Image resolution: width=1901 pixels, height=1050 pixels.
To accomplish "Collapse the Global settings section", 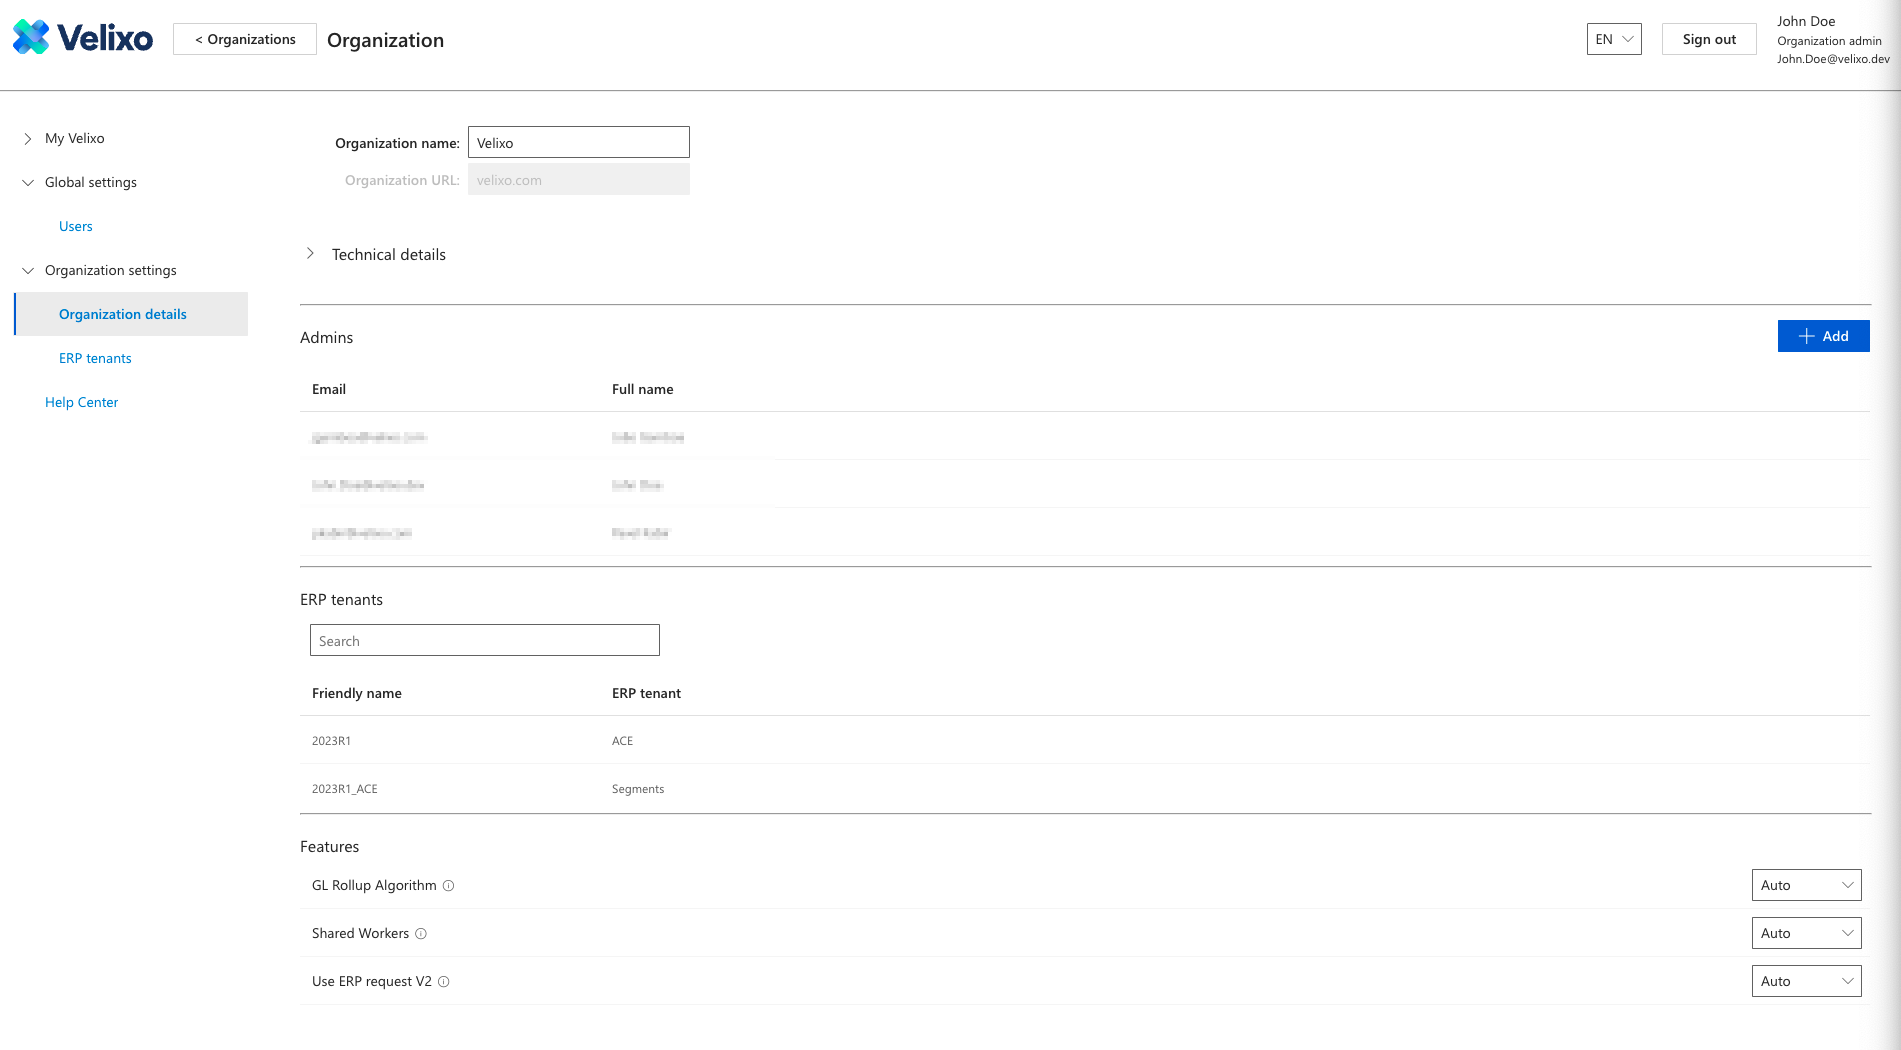I will coord(28,183).
